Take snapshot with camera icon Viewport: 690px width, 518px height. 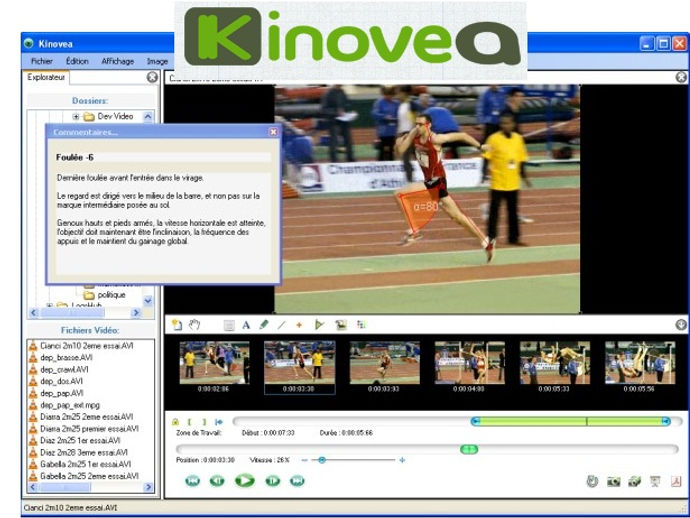(613, 481)
